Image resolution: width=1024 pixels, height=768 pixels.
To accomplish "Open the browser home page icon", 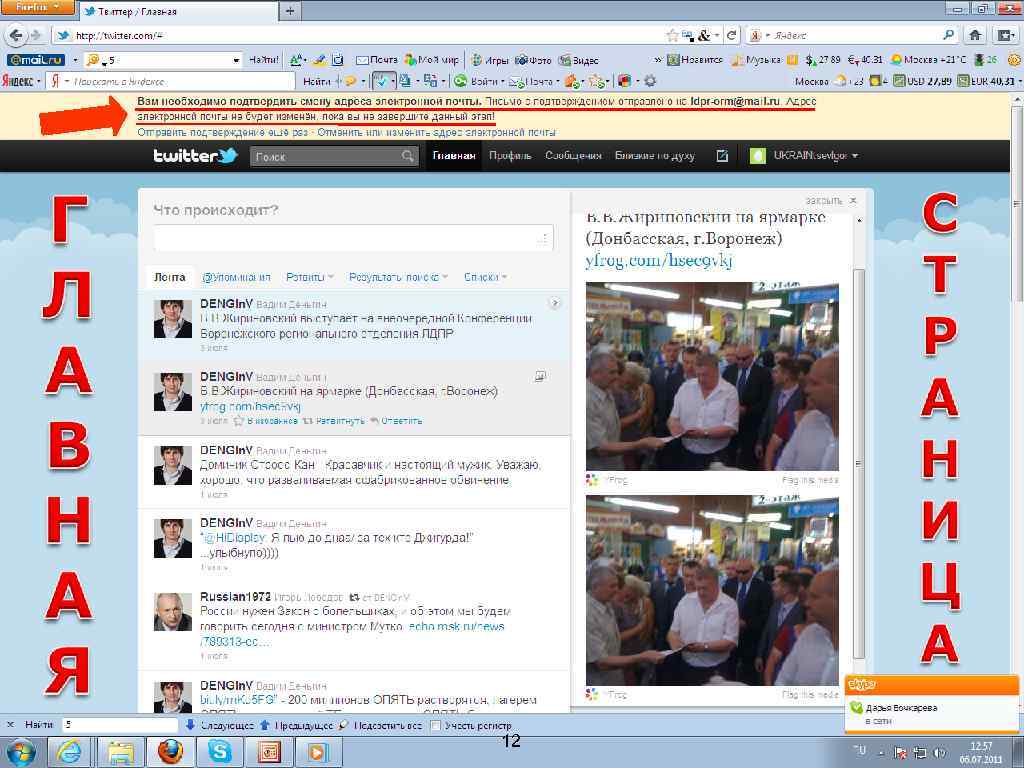I will (976, 35).
